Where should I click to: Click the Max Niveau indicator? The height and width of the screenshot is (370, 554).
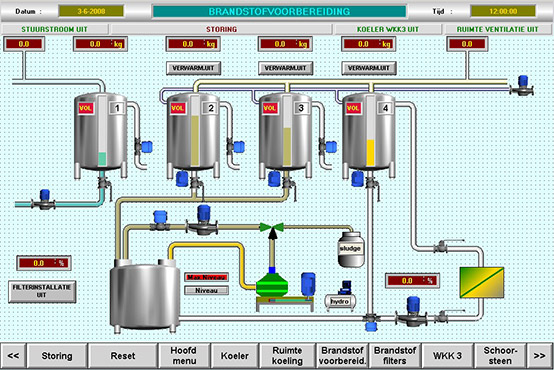click(206, 277)
